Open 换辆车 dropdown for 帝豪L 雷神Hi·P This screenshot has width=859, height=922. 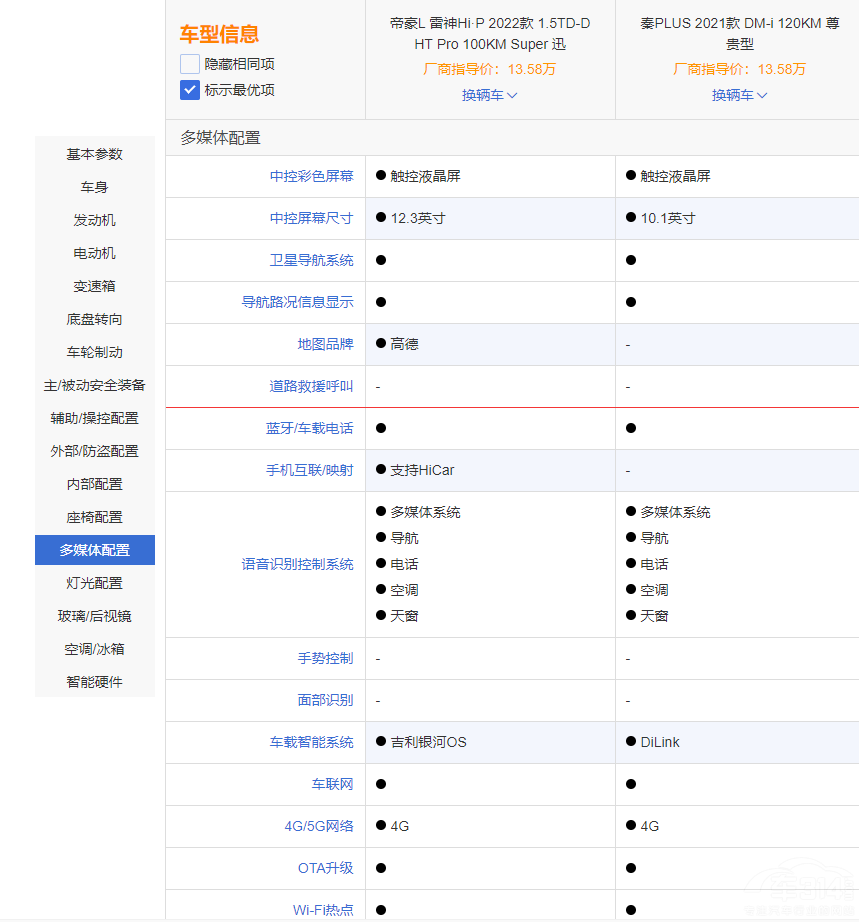pos(489,95)
